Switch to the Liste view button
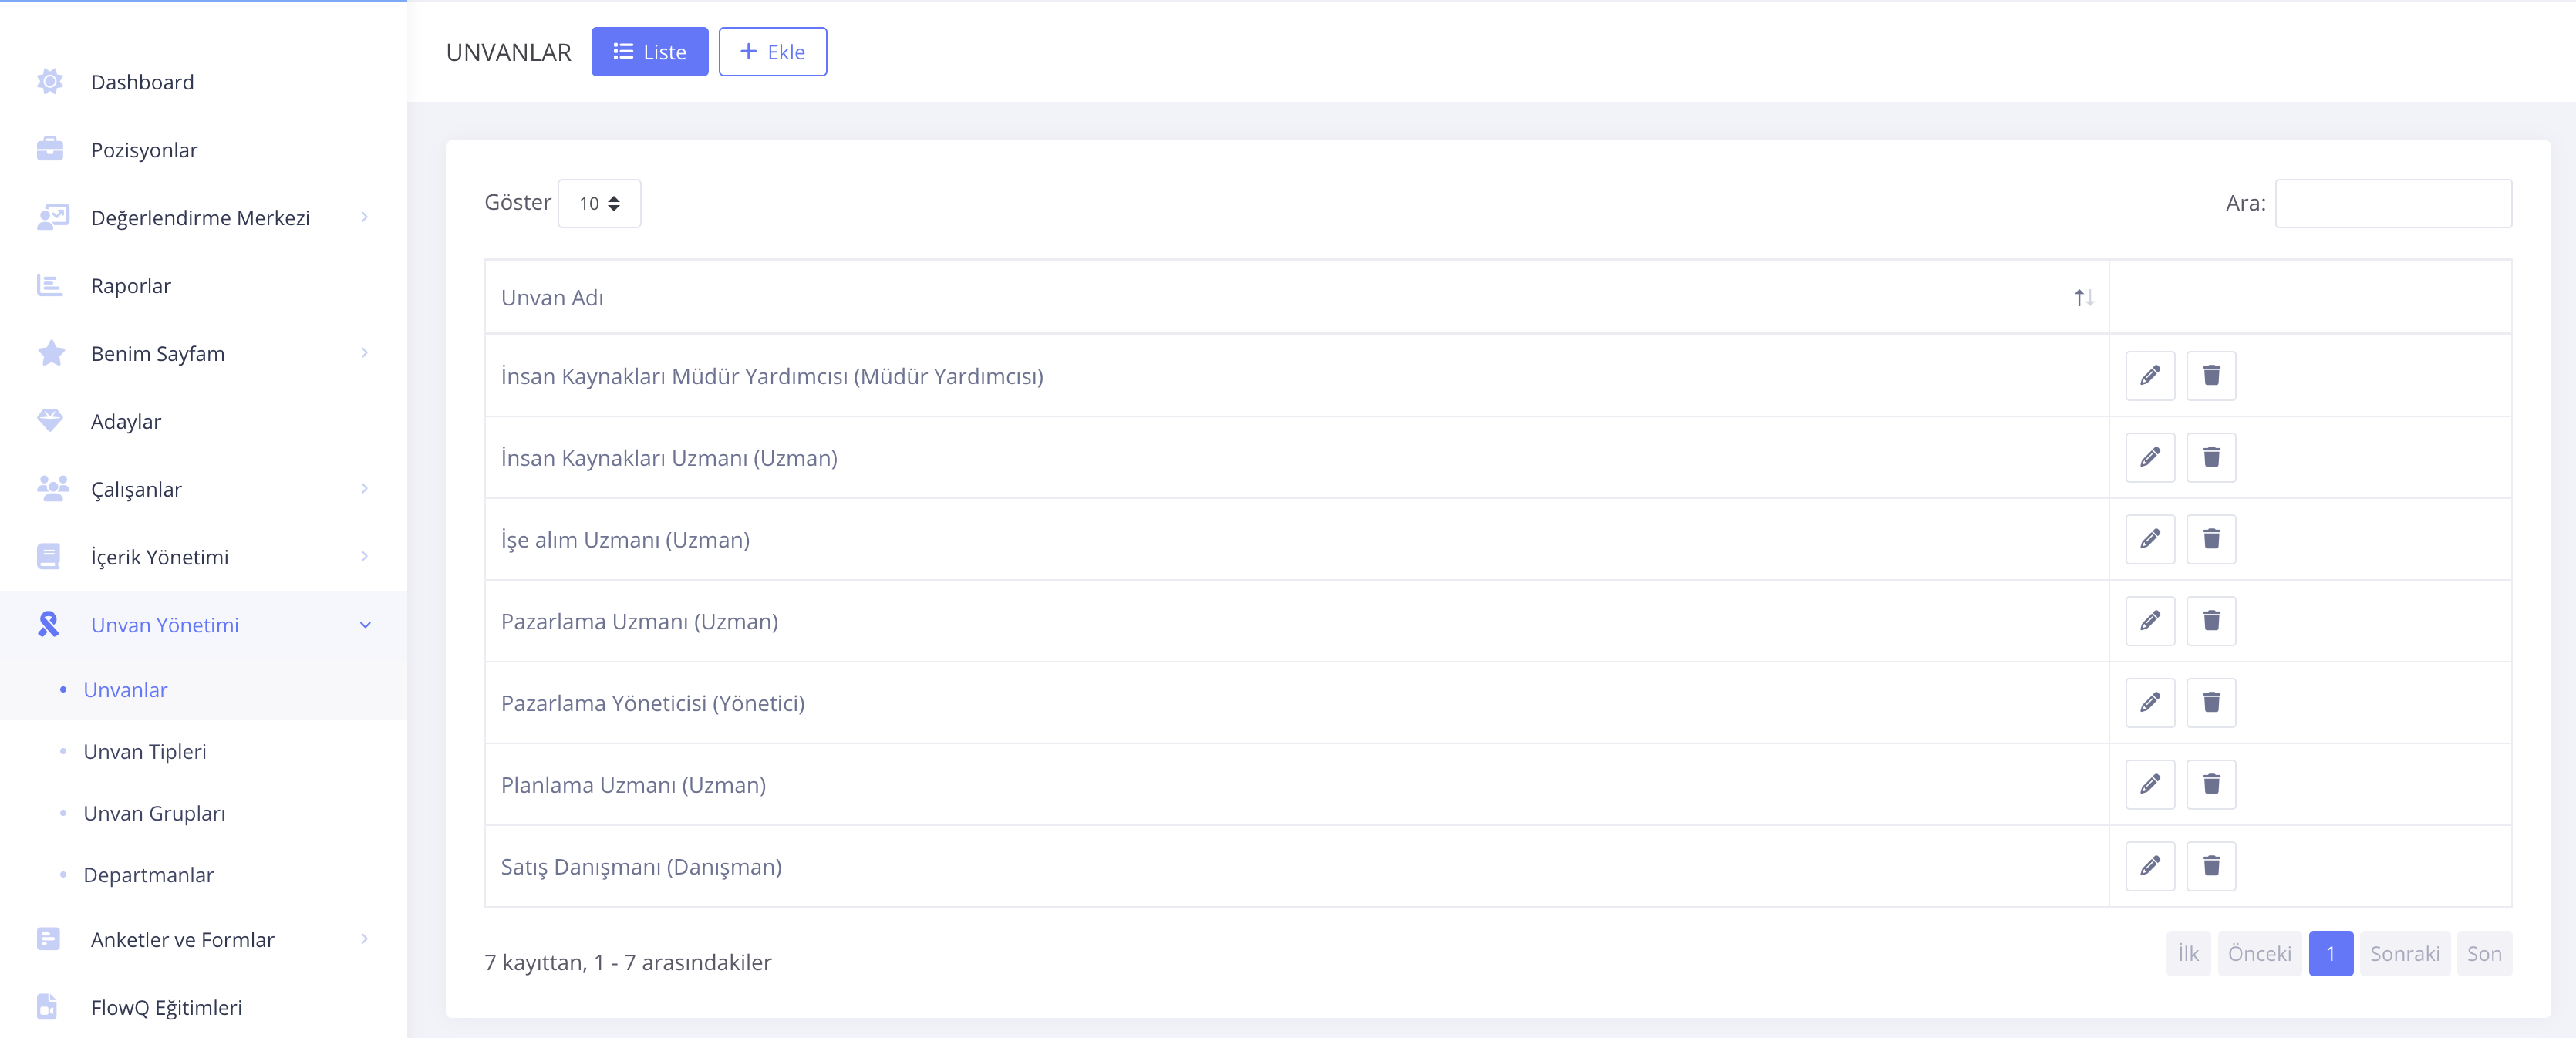 pos(649,52)
